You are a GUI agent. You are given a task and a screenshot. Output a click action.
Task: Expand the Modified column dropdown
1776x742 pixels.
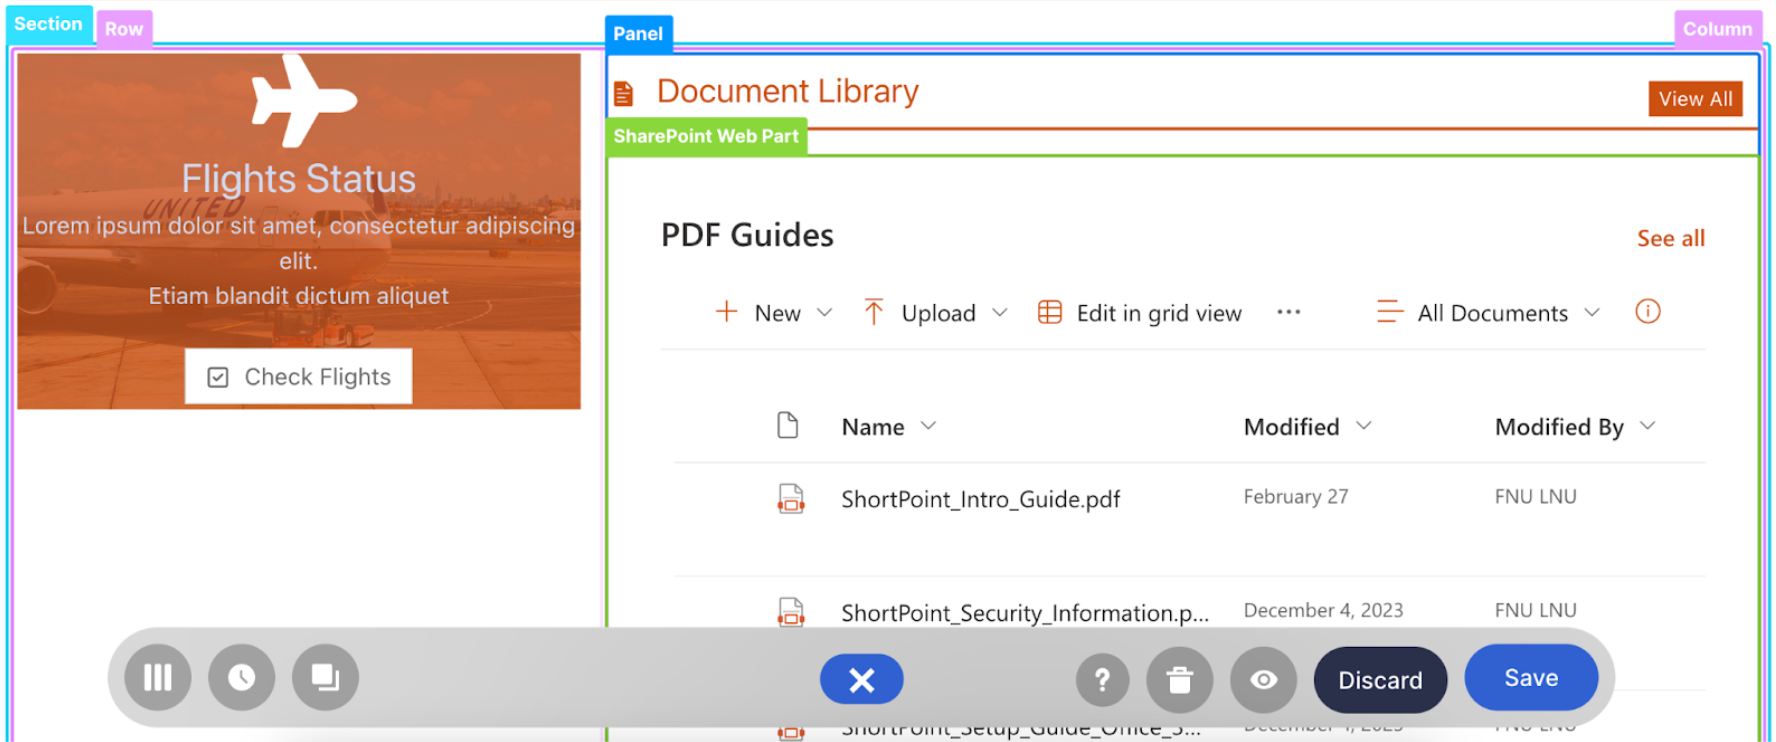click(x=1364, y=426)
